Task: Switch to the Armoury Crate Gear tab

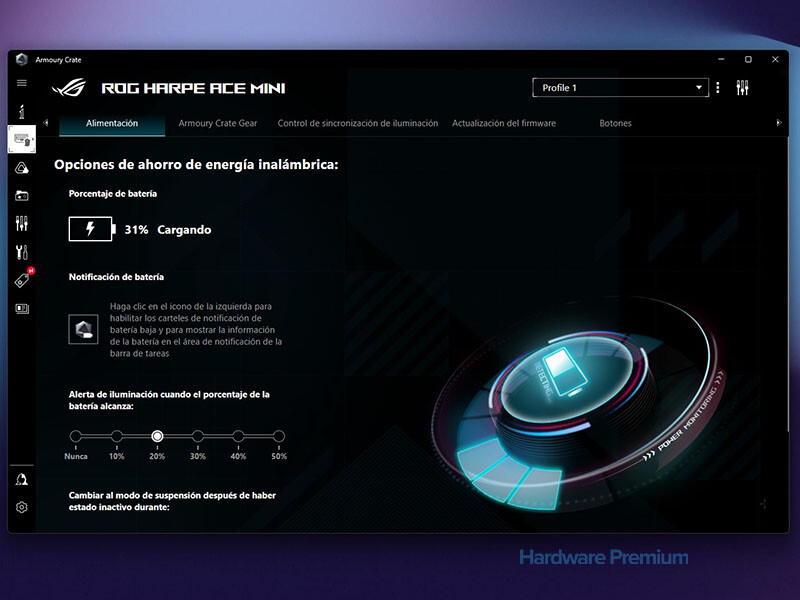Action: click(x=218, y=123)
